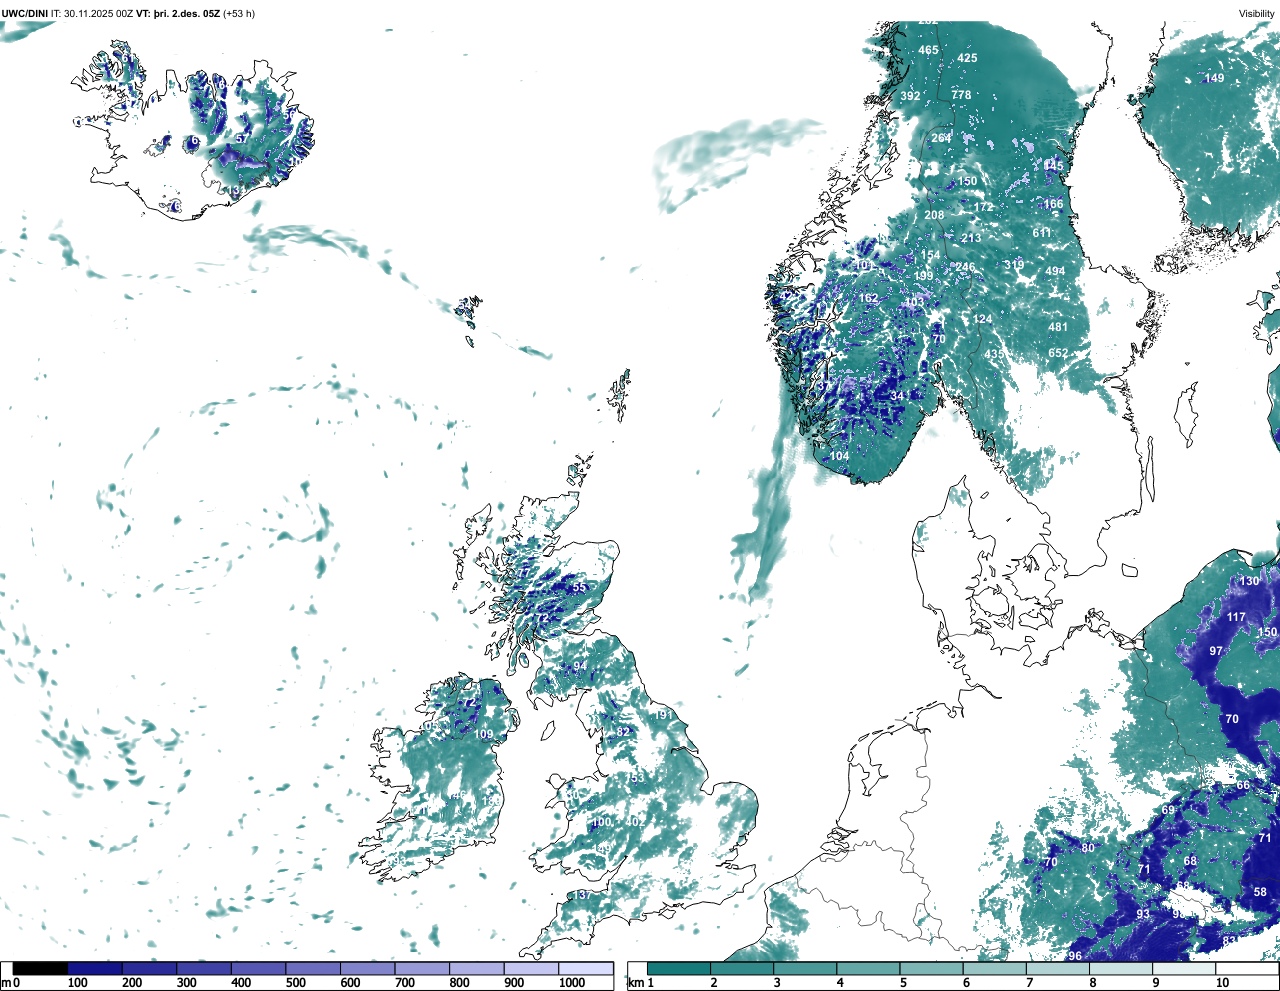Click the '2' label on the km scale

click(714, 983)
